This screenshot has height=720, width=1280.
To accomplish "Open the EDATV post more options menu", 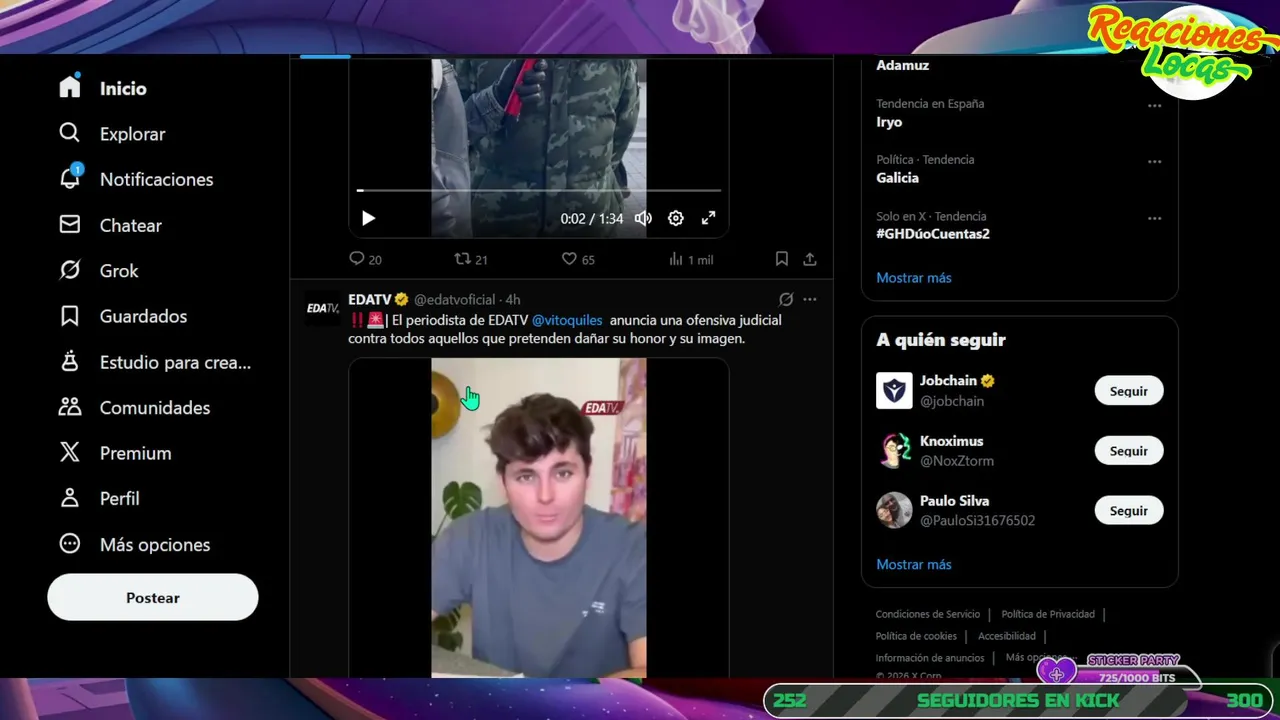I will pos(810,299).
